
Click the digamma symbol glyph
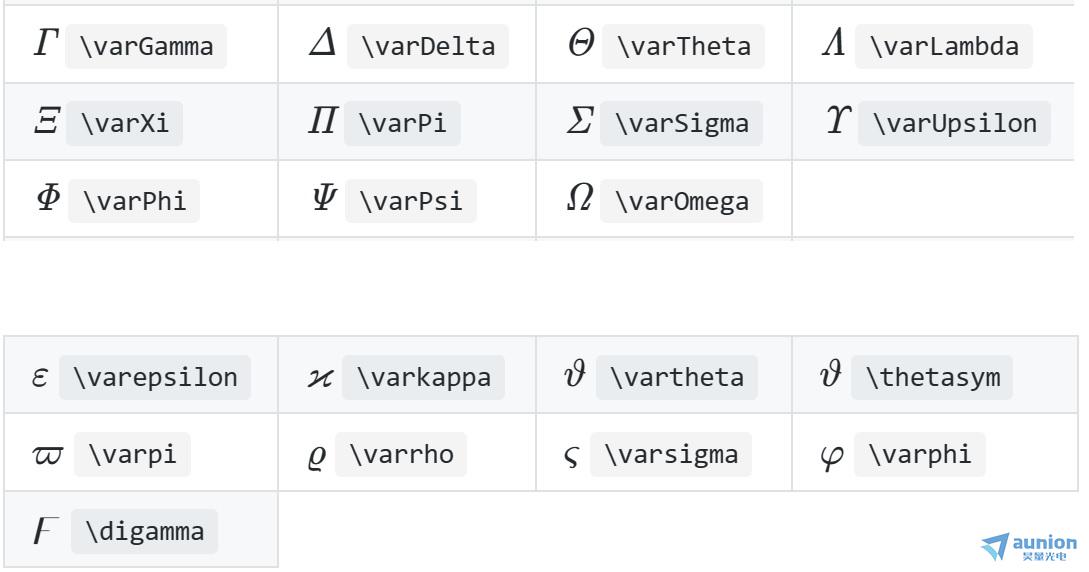[x=46, y=531]
